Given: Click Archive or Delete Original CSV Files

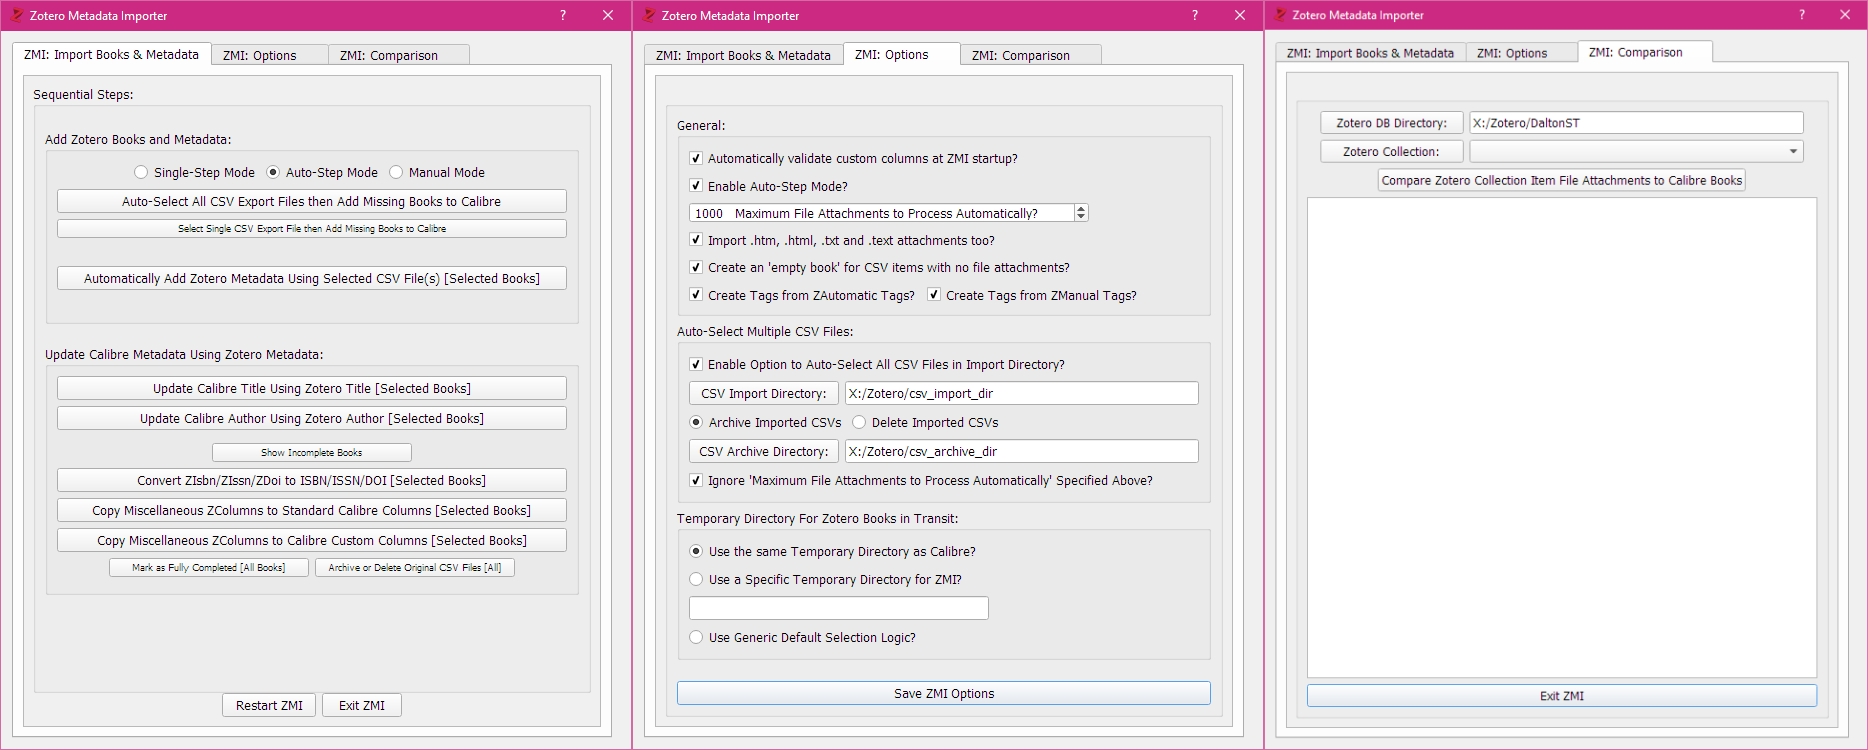Looking at the screenshot, I should click(x=415, y=568).
